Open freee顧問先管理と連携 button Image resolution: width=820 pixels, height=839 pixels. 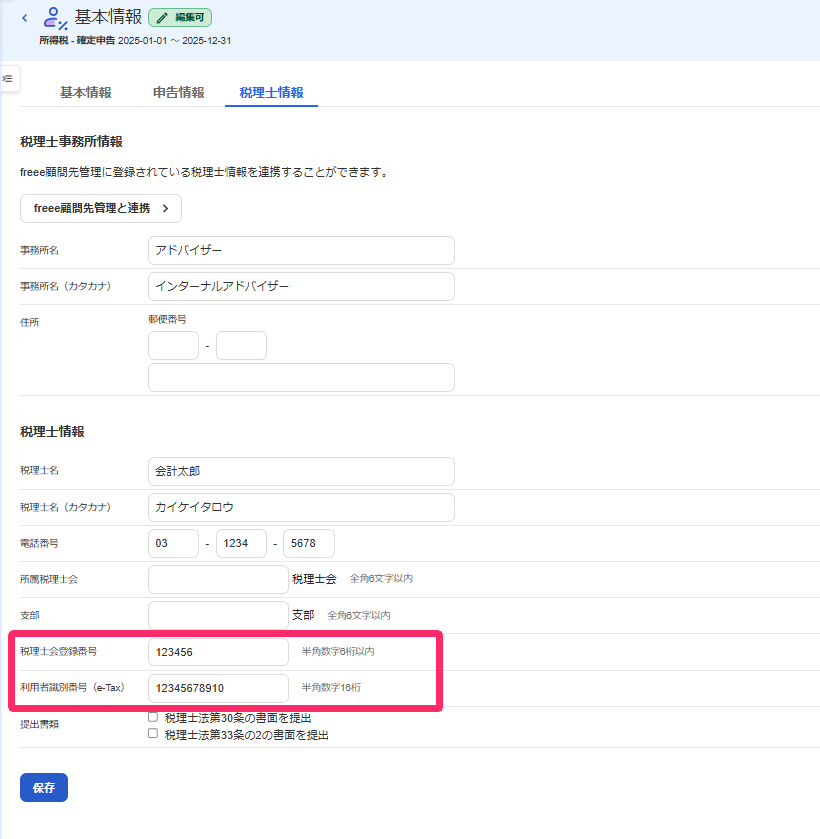tap(101, 208)
